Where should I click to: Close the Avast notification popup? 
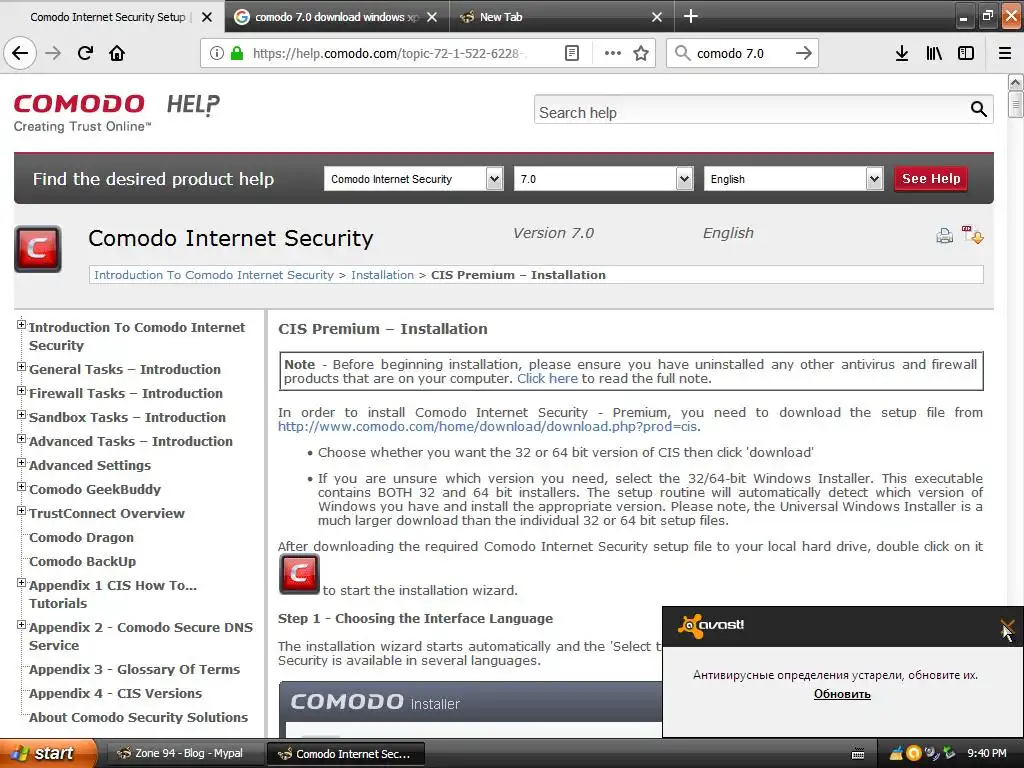1008,627
